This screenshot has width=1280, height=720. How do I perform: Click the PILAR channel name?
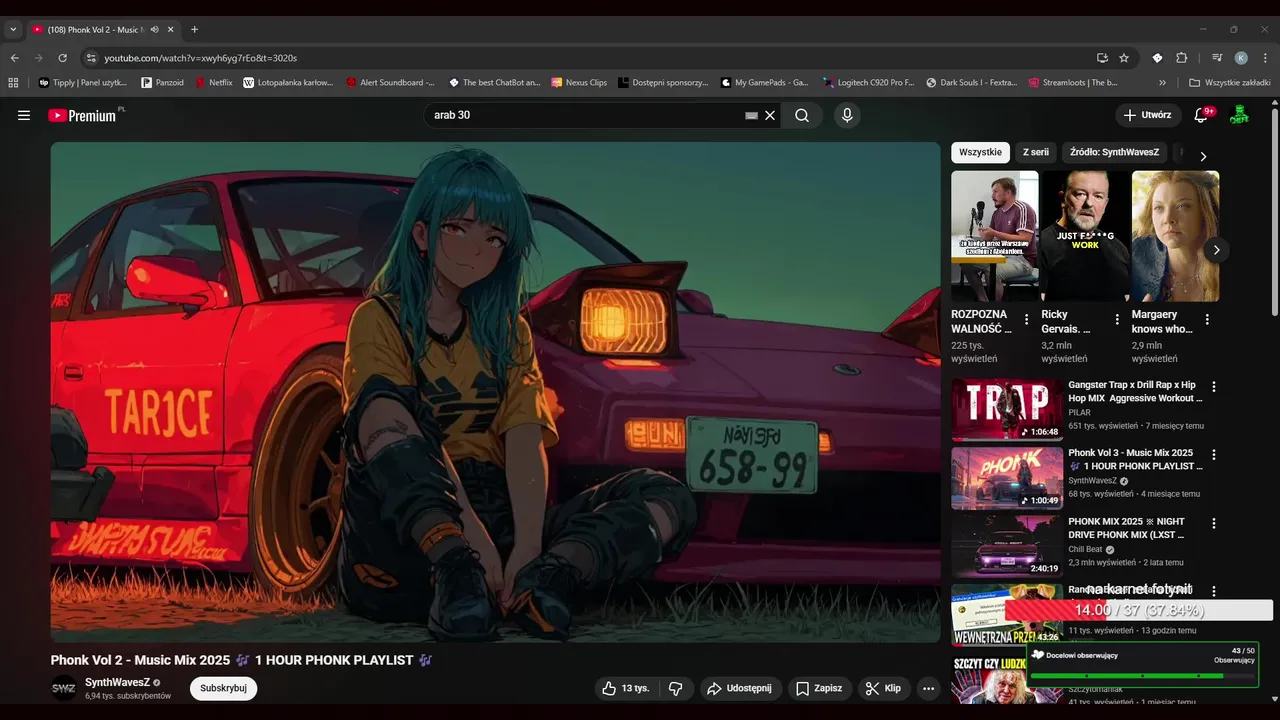click(x=1079, y=412)
